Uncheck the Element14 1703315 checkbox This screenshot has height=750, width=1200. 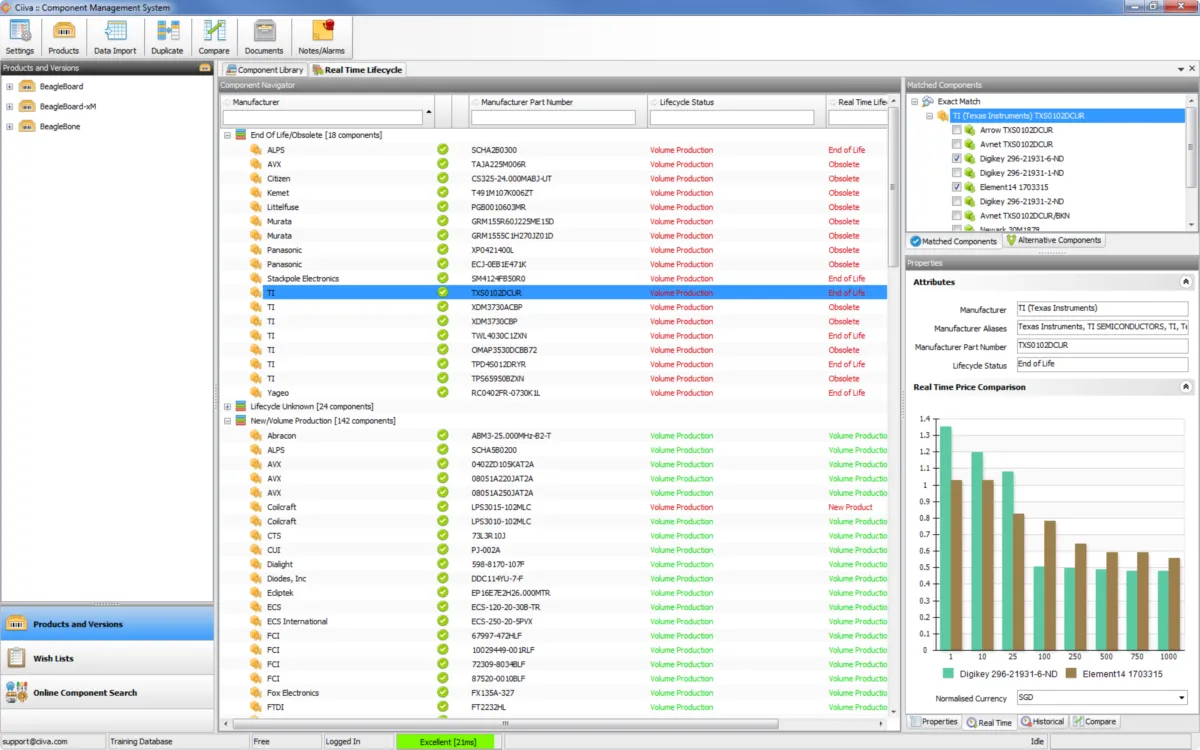coord(957,187)
